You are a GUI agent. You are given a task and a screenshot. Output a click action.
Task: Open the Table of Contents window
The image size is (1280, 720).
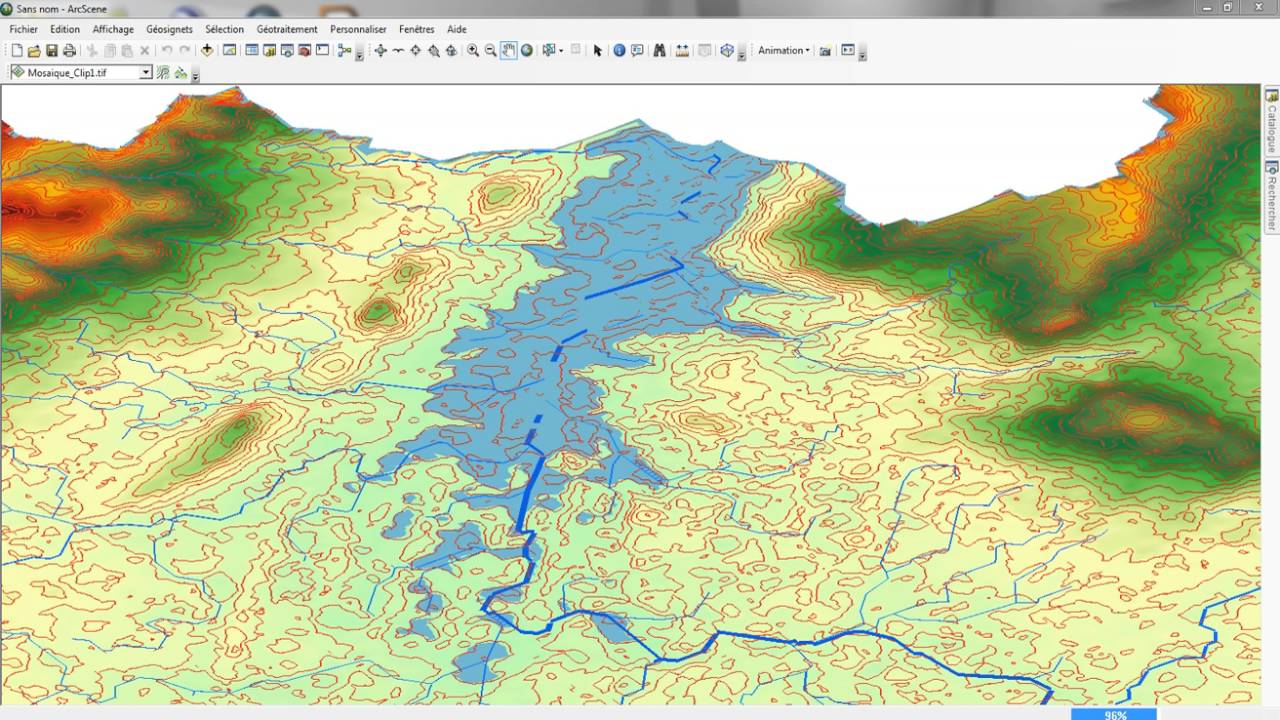point(252,50)
